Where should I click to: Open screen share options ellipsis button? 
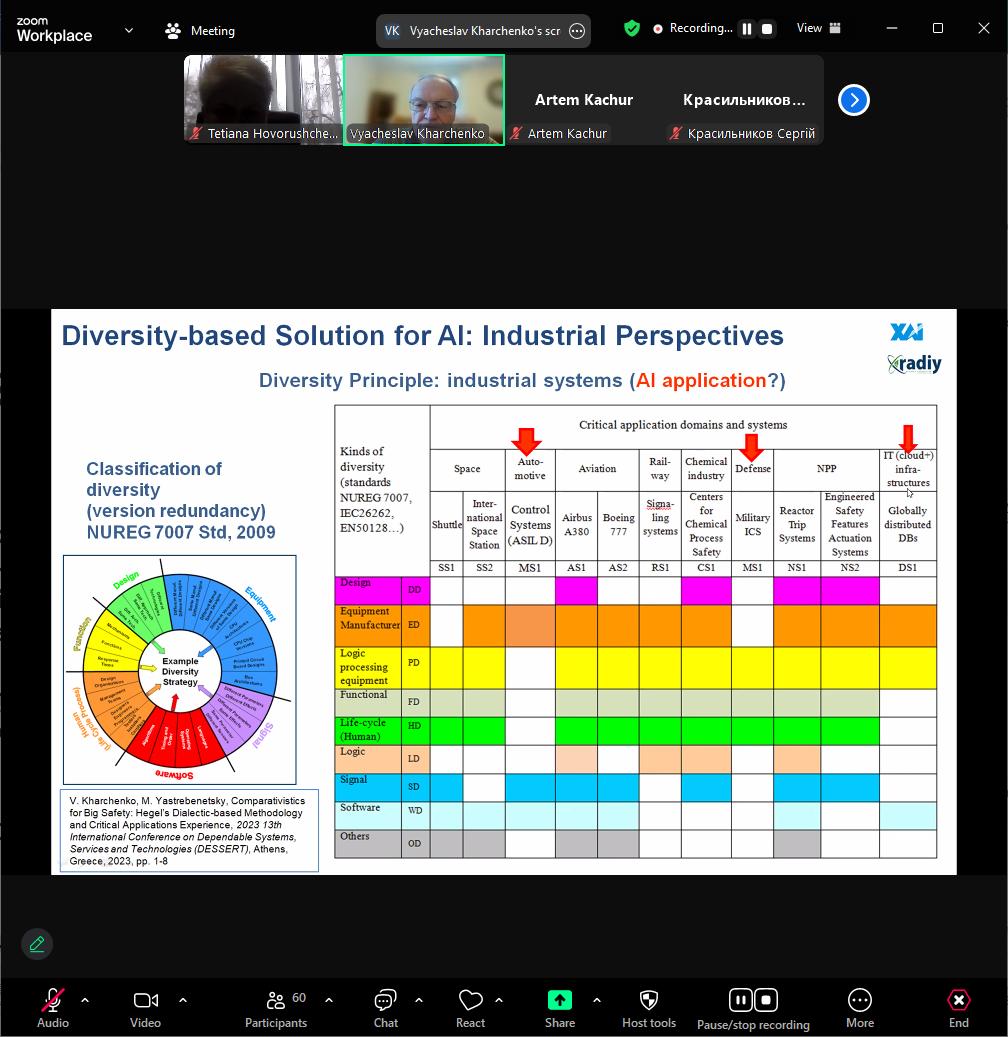click(x=577, y=31)
